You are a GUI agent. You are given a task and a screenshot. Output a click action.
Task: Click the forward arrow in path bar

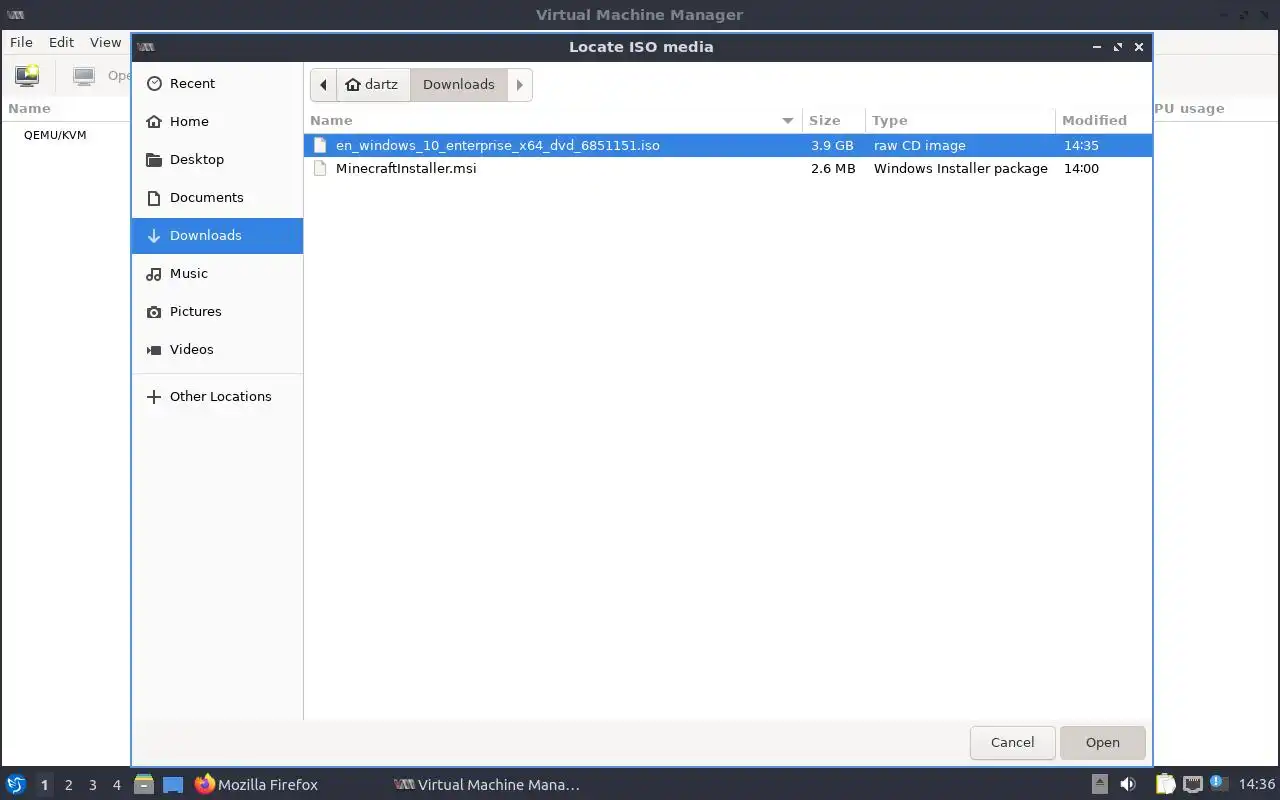click(x=519, y=85)
